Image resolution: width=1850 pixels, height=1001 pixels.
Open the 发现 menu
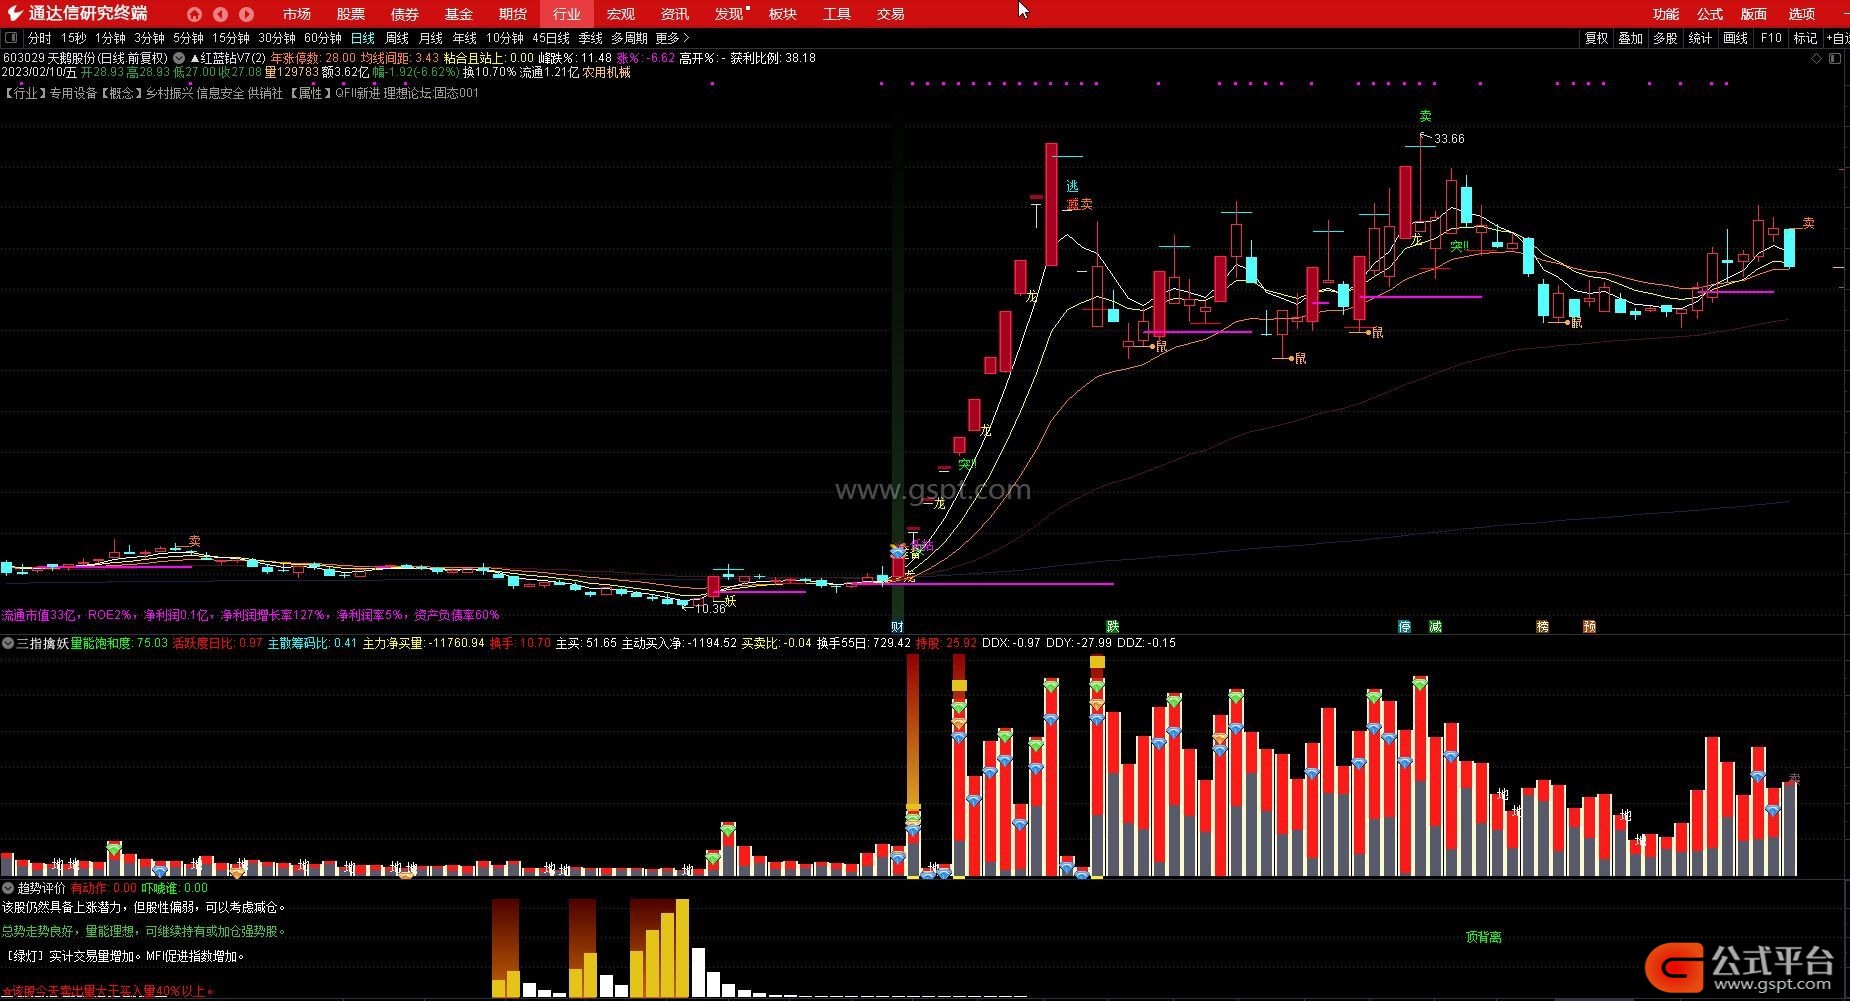pos(729,14)
